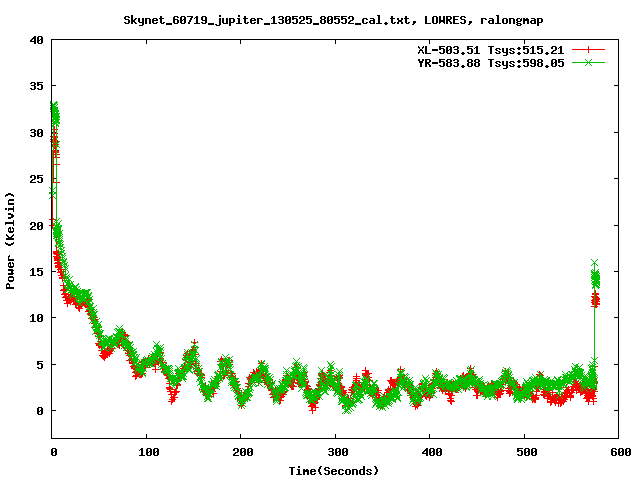640x480 pixels.
Task: Click the x-axis tick label 400
Action: (432, 452)
